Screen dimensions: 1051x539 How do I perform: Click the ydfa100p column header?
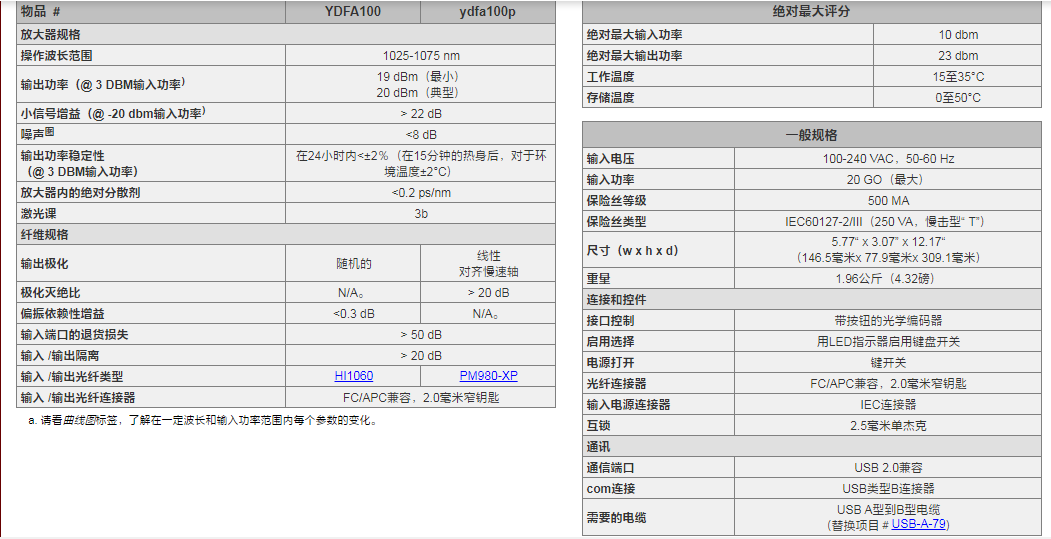point(488,12)
